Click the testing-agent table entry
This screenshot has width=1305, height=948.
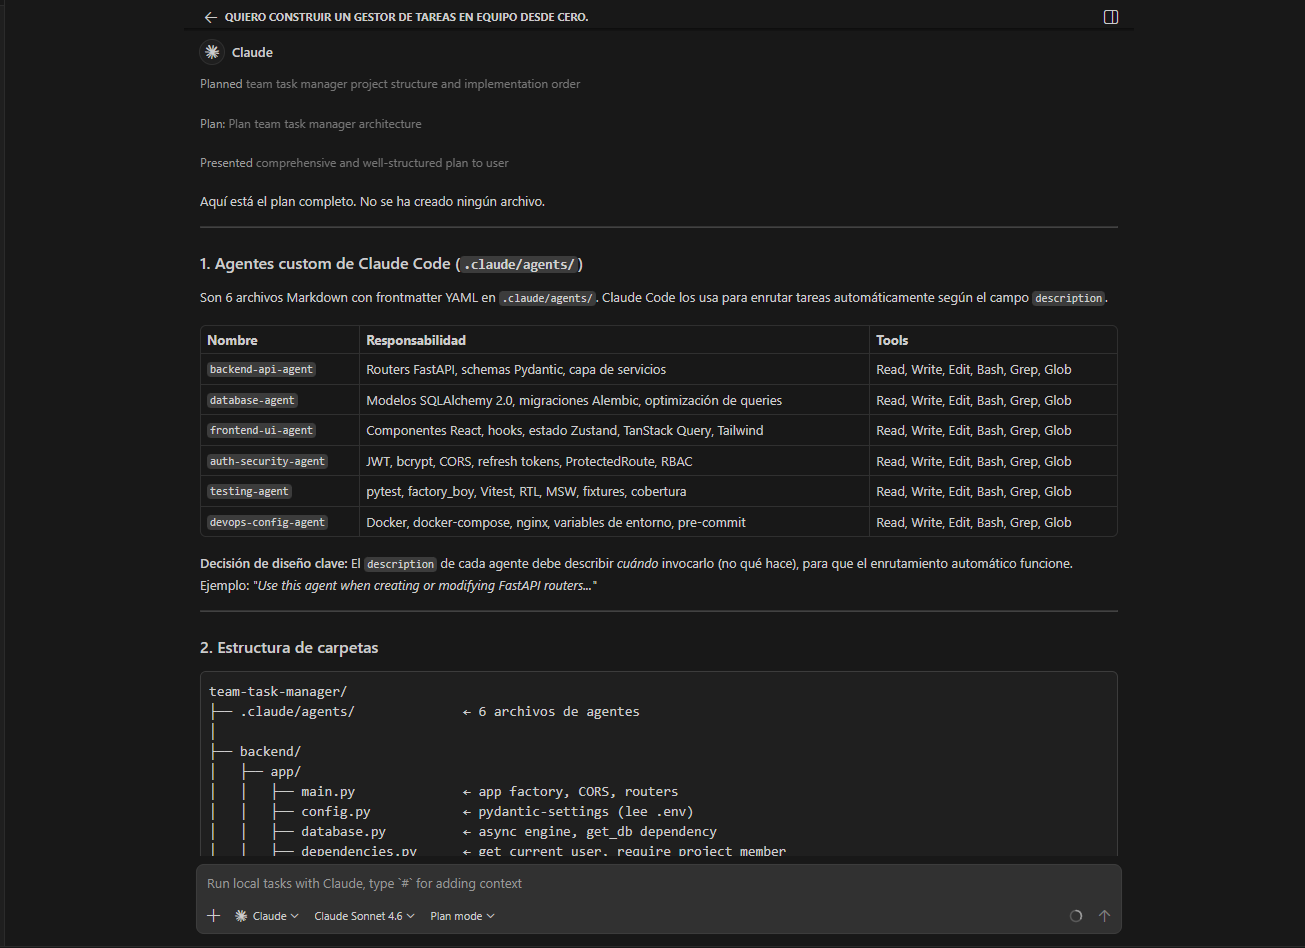(249, 492)
